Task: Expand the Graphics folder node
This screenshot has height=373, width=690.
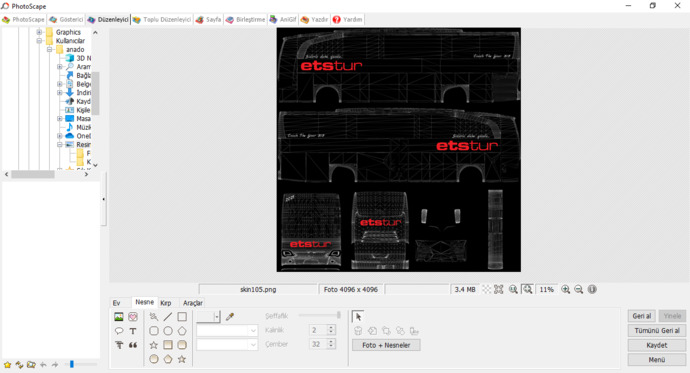Action: [39, 32]
